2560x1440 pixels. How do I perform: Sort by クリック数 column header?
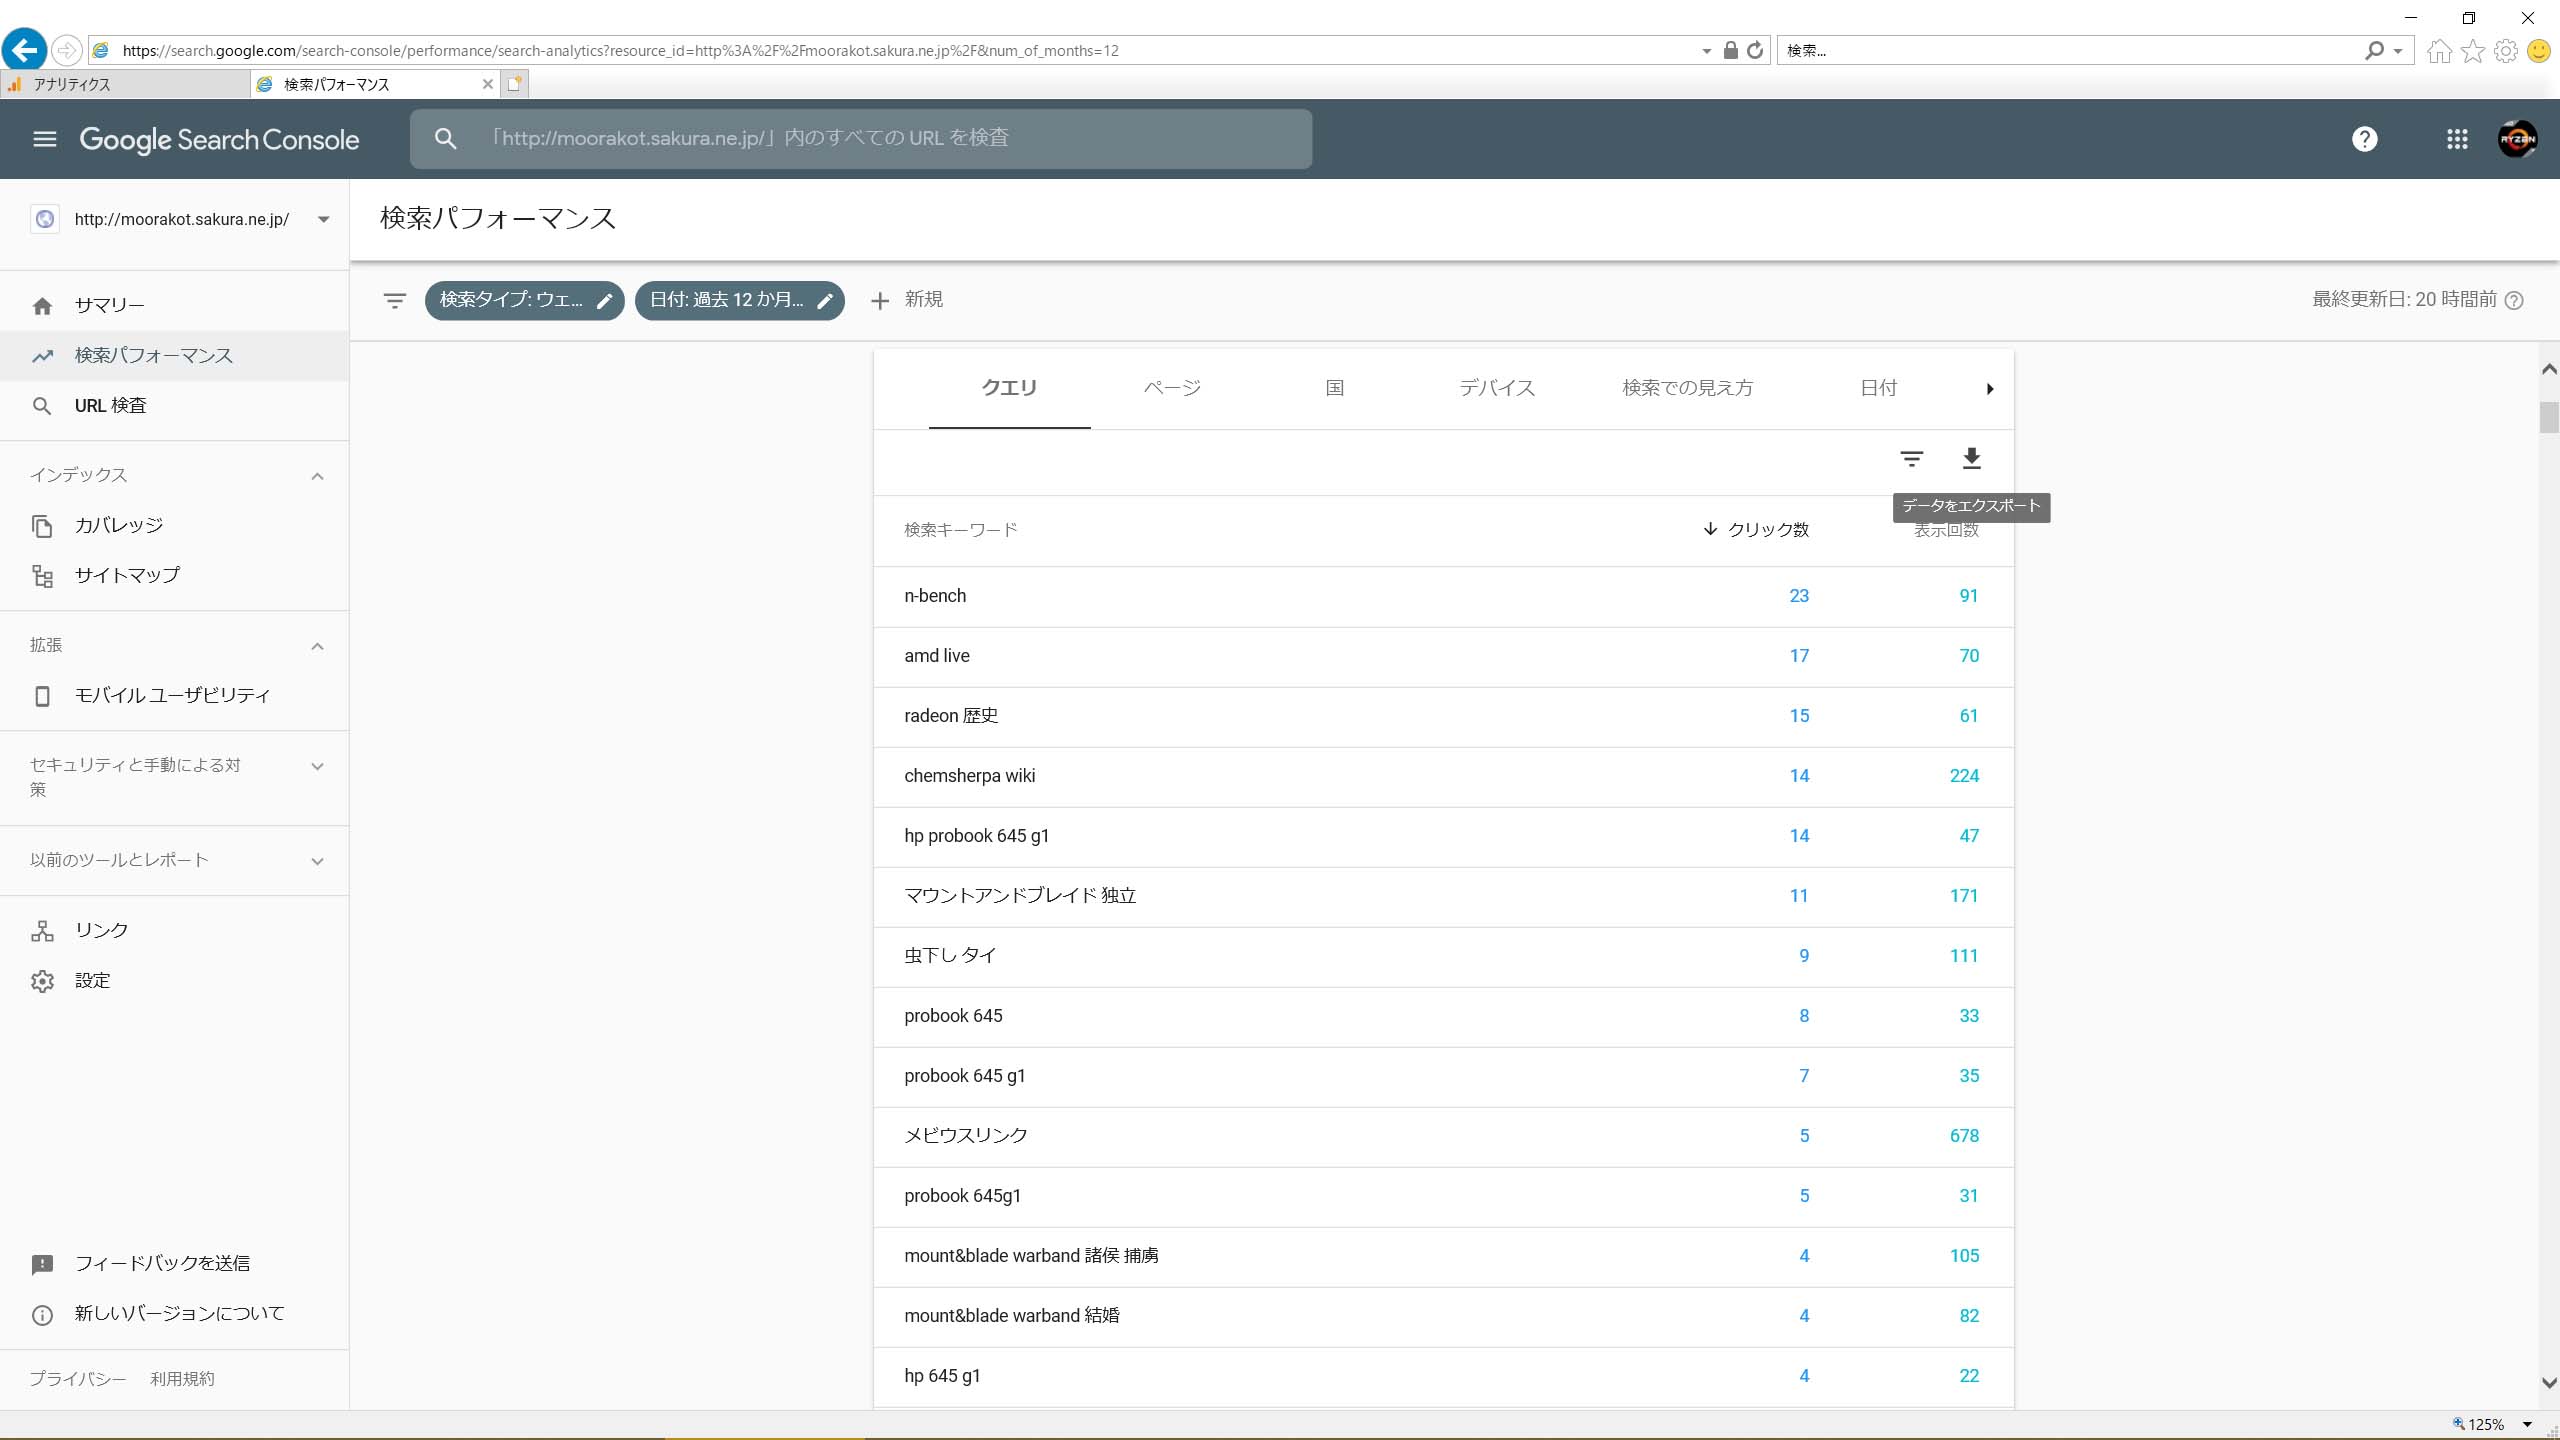[x=1756, y=530]
